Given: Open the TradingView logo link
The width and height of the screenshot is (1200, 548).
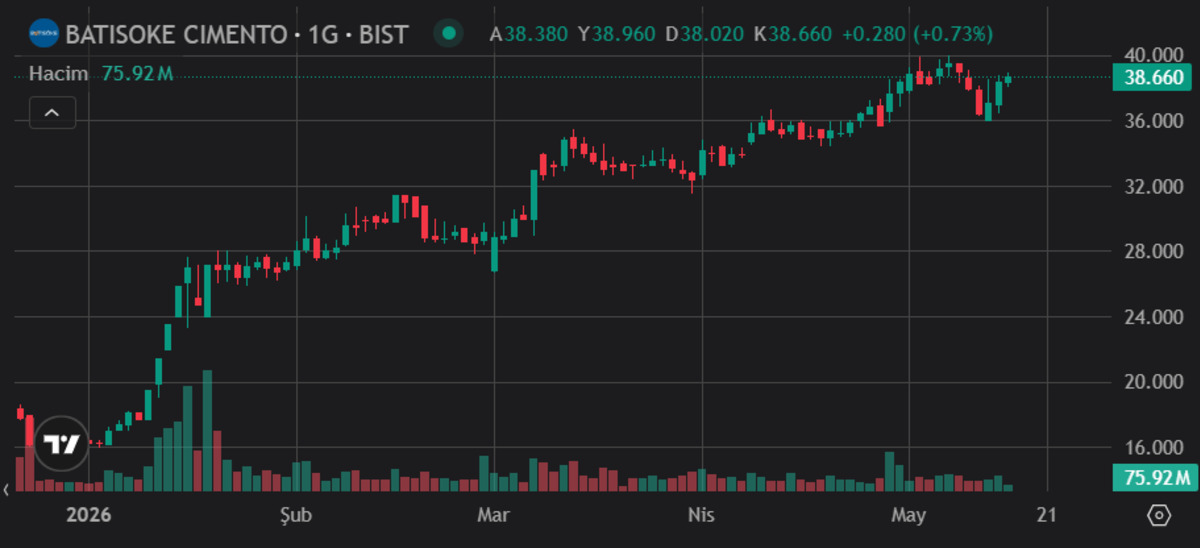Looking at the screenshot, I should 62,445.
